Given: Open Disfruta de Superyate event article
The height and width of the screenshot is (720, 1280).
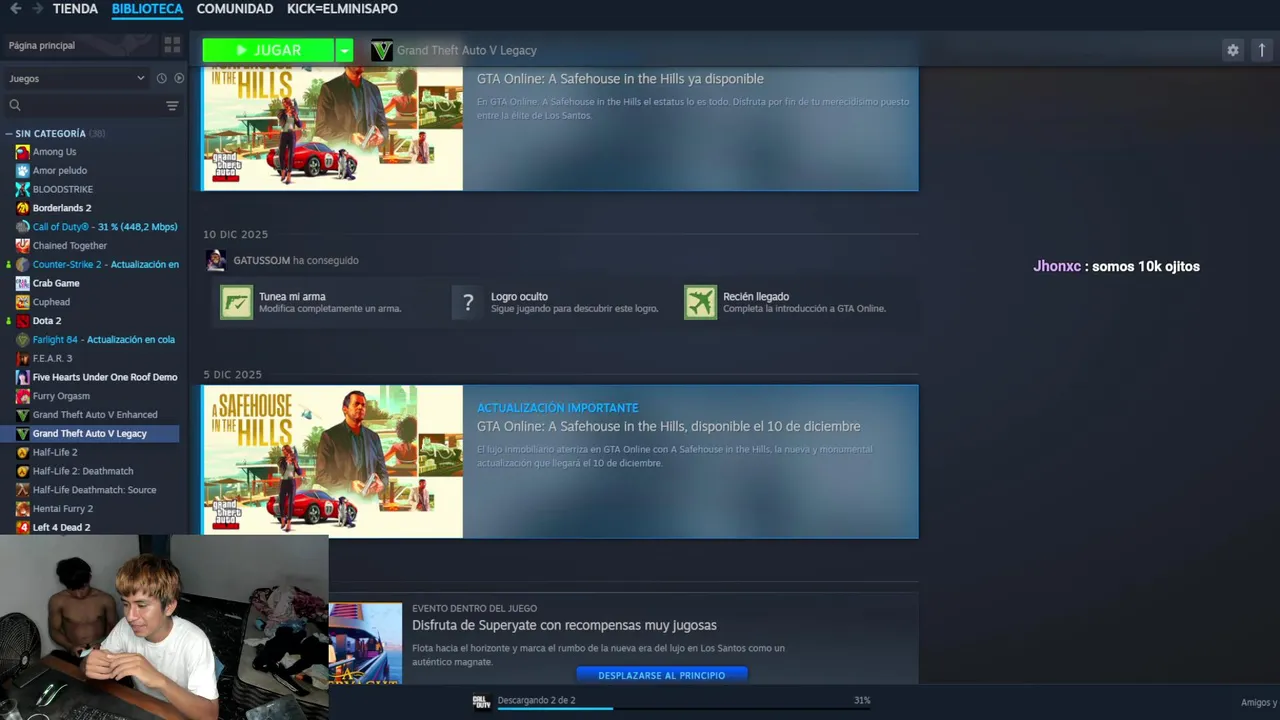Looking at the screenshot, I should click(564, 625).
